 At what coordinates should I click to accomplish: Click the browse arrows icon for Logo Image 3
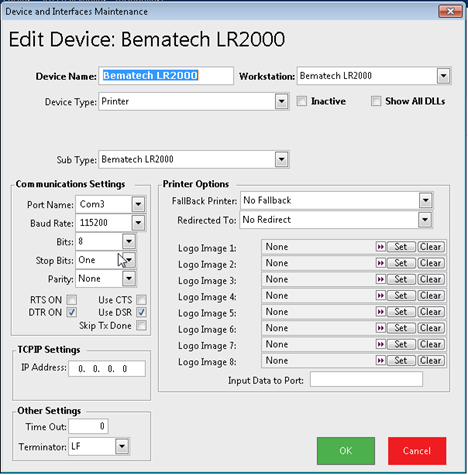tap(380, 279)
